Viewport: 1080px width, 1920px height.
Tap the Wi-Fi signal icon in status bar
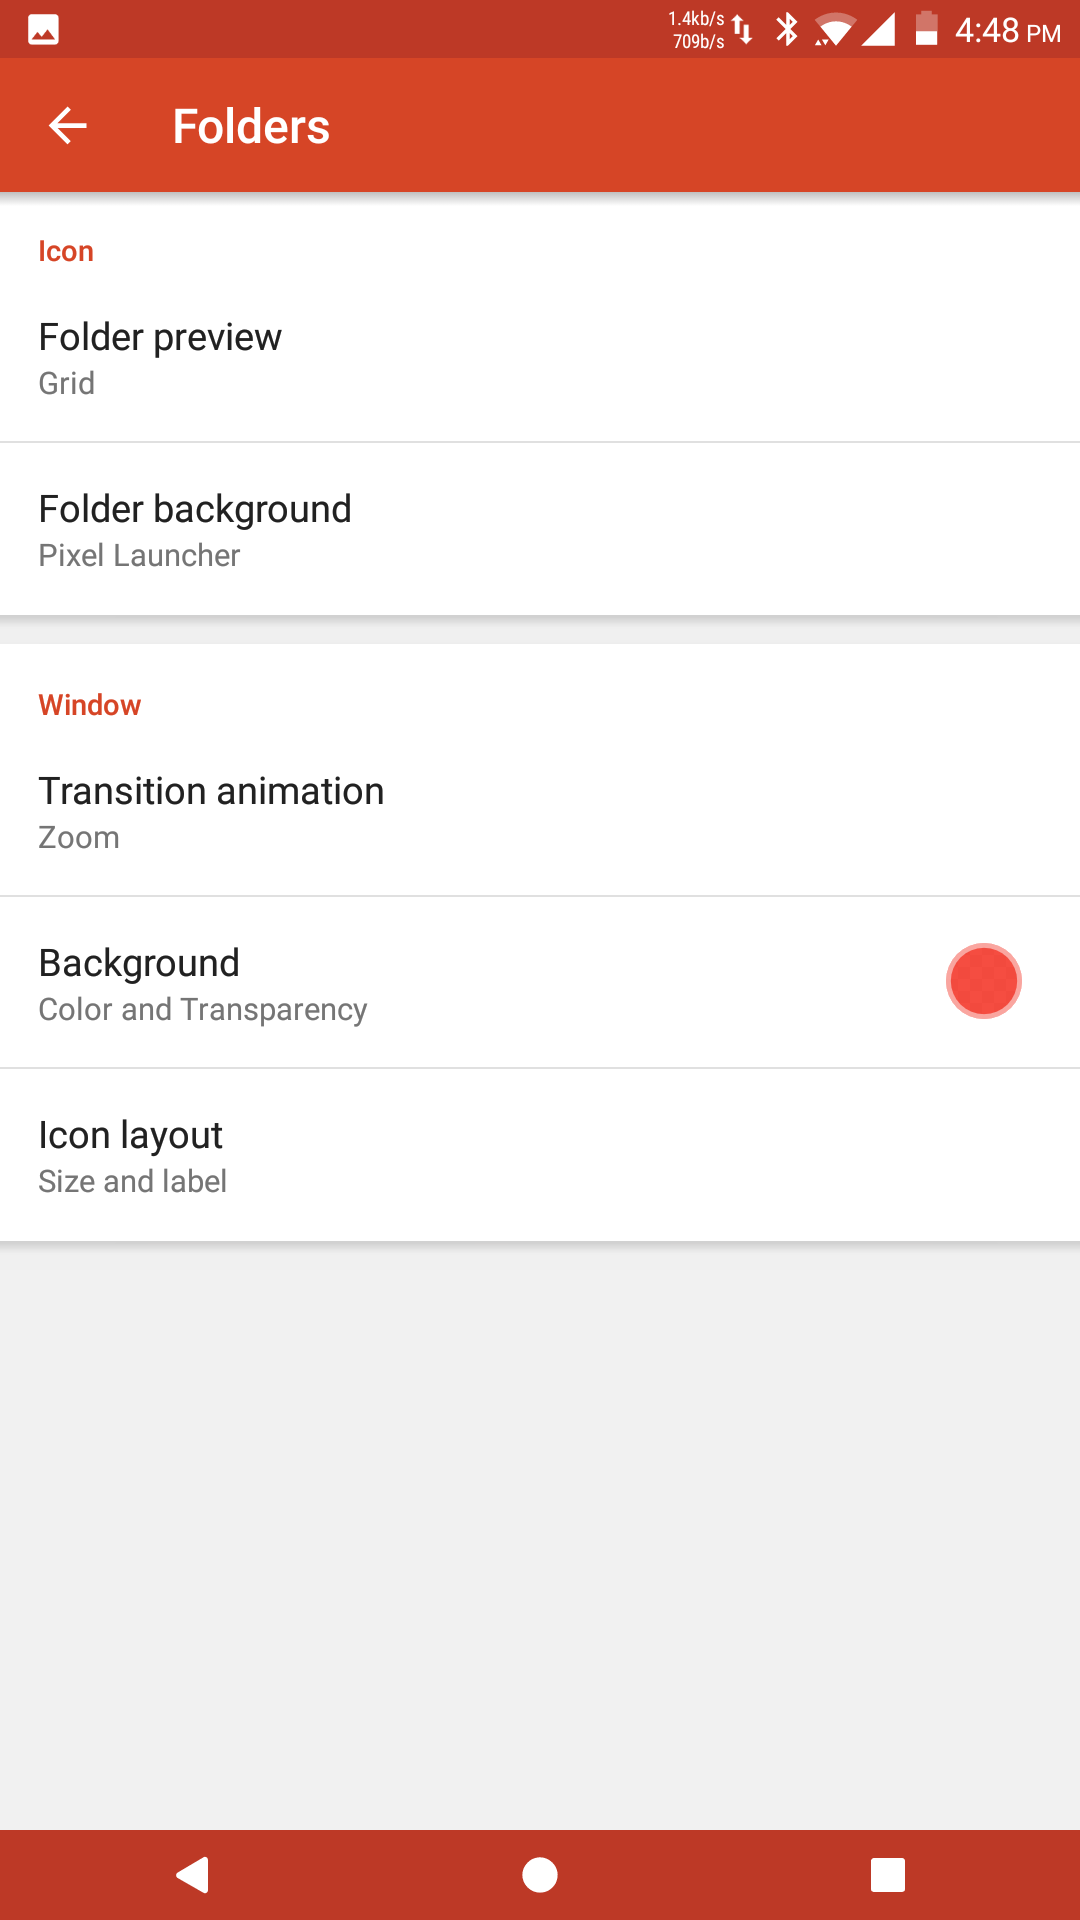pyautogui.click(x=834, y=30)
